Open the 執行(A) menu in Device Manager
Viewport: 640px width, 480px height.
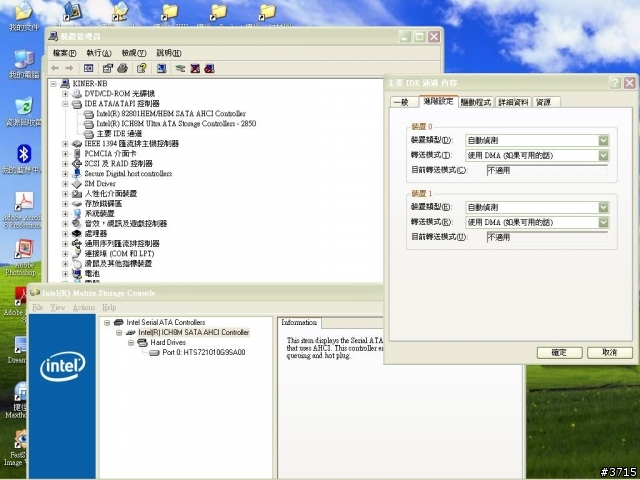point(99,53)
